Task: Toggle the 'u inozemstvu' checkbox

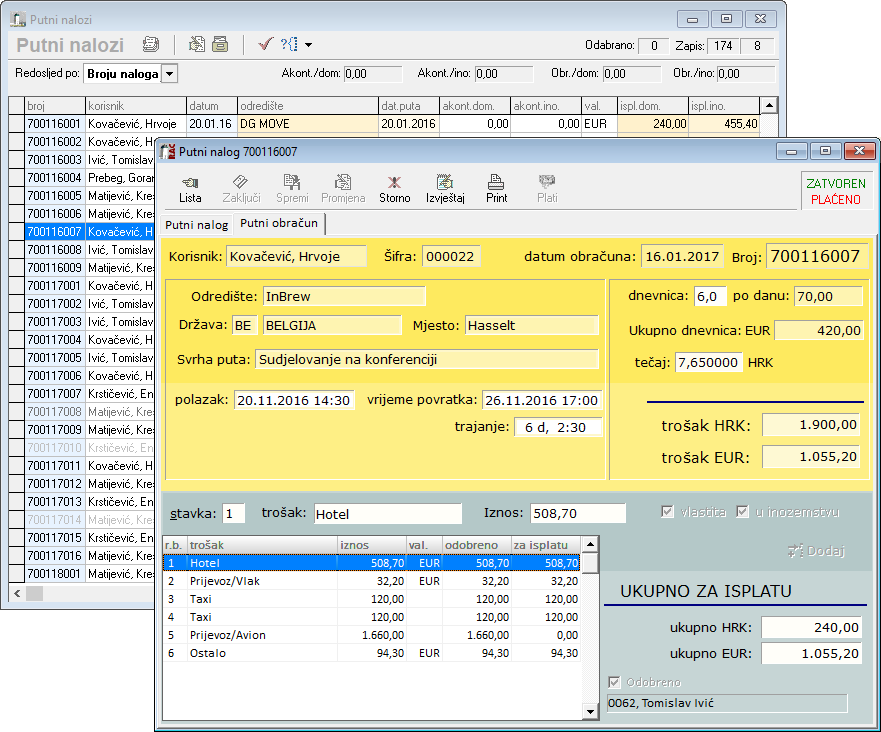Action: (742, 512)
